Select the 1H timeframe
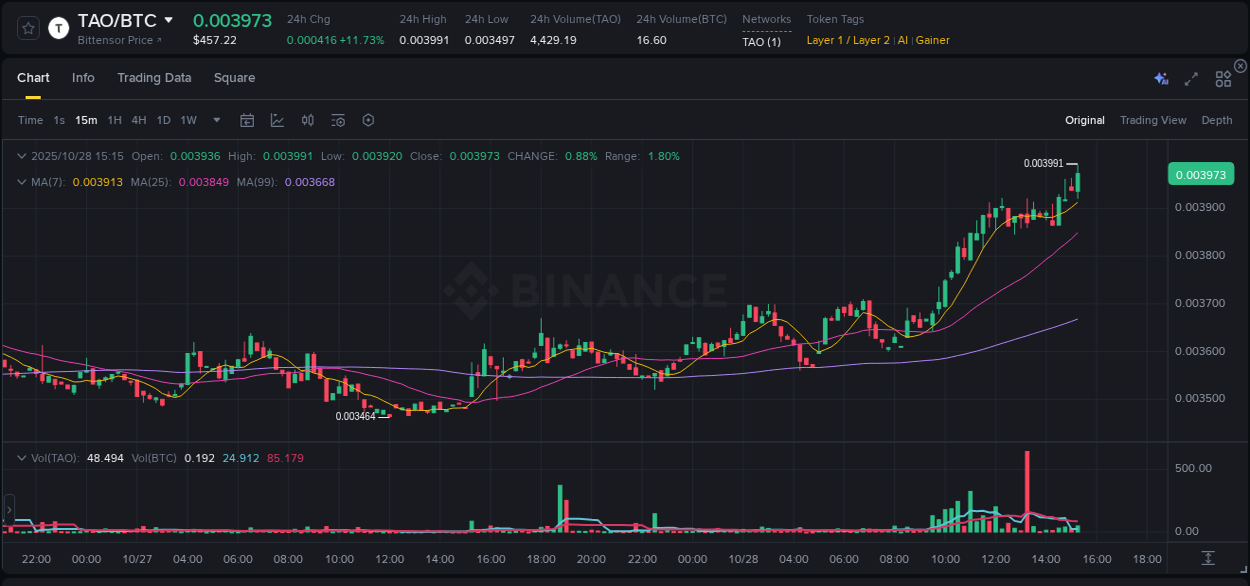This screenshot has width=1250, height=586. pyautogui.click(x=114, y=120)
